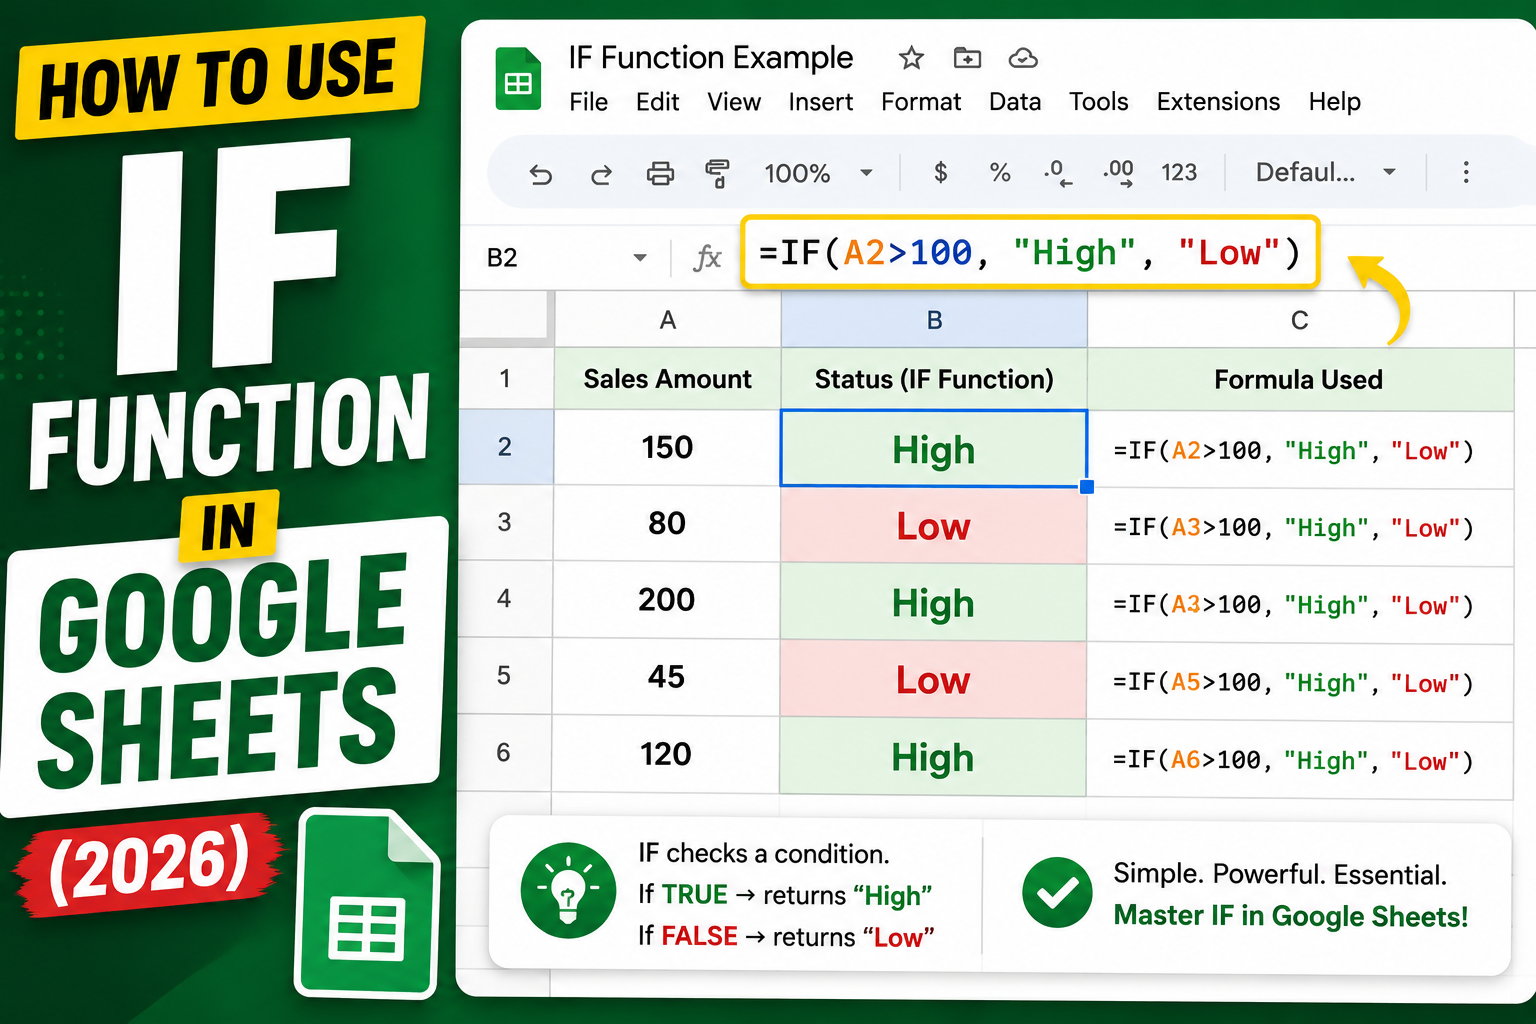The height and width of the screenshot is (1024, 1536).
Task: Open the zoom 100% dropdown
Action: 818,174
